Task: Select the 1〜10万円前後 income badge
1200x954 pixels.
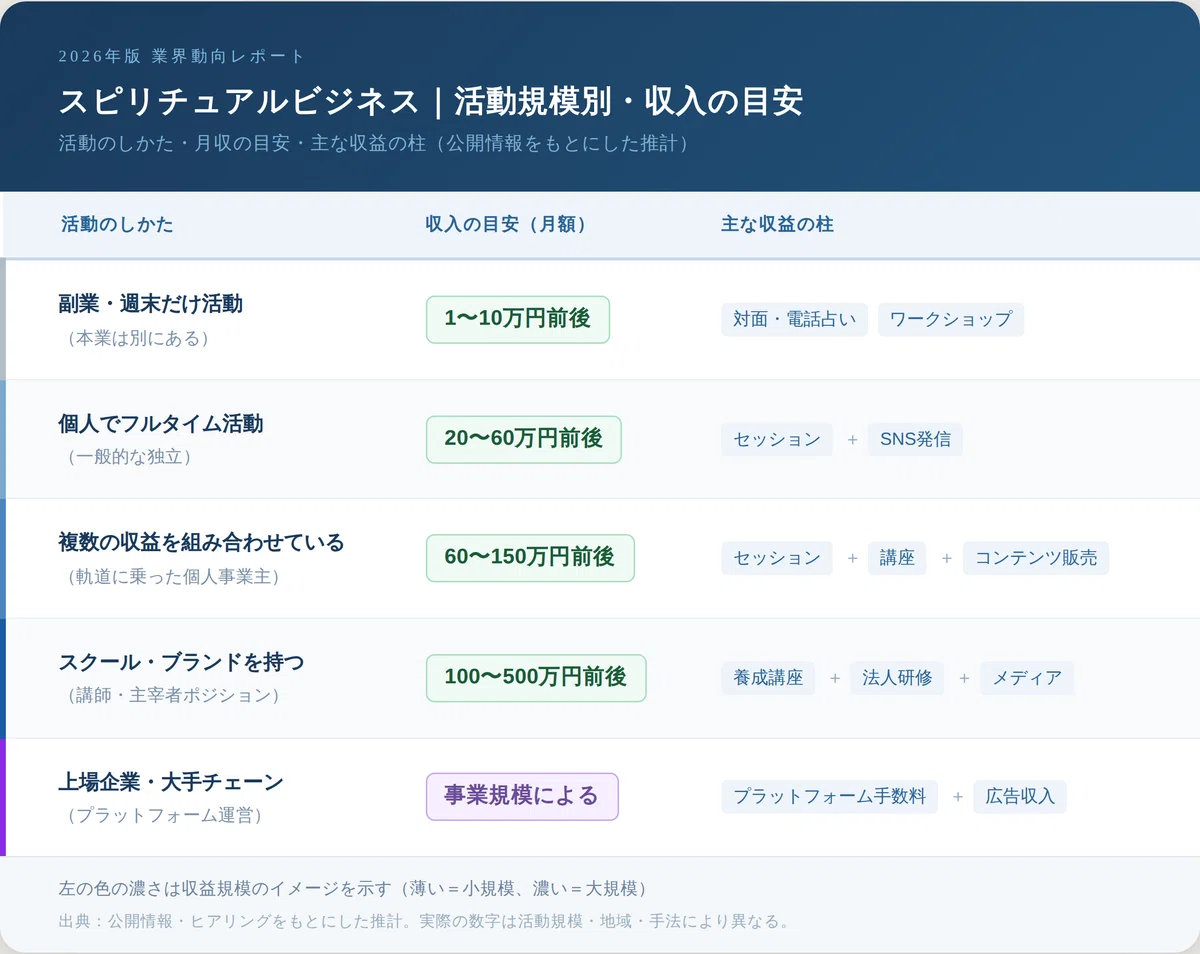Action: pos(518,319)
